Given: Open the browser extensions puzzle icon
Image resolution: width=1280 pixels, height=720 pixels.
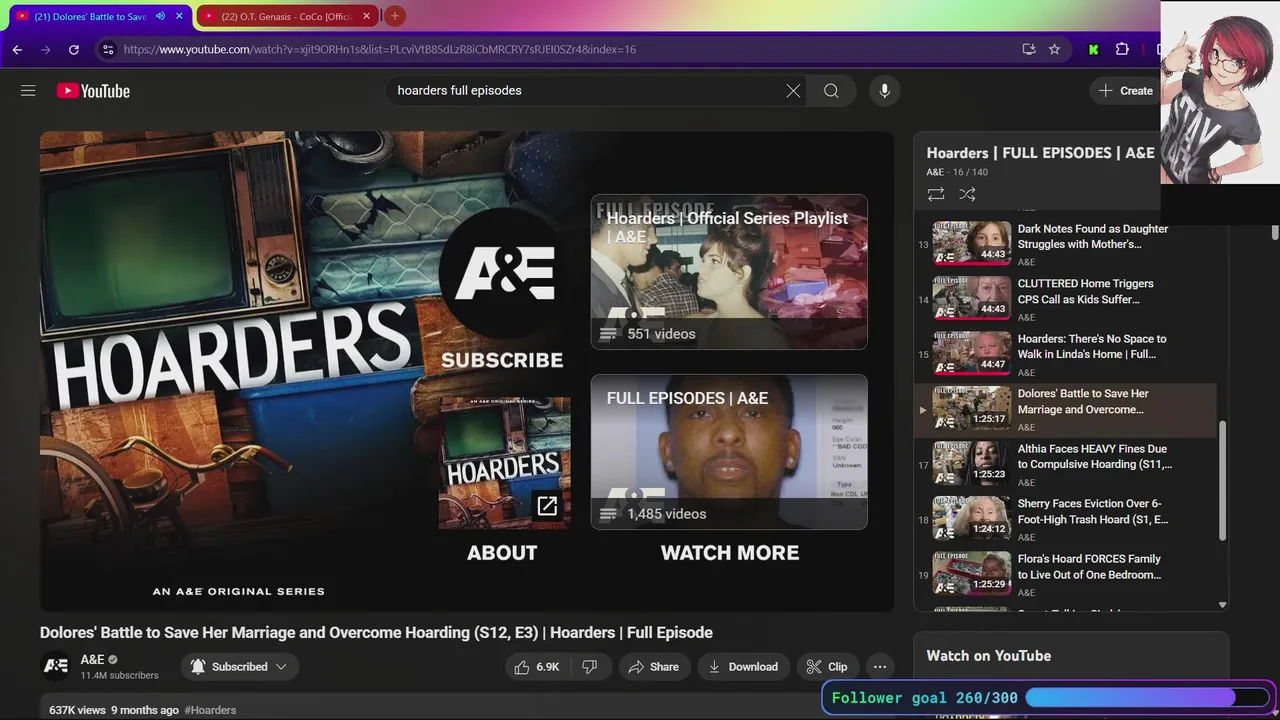Looking at the screenshot, I should (x=1122, y=49).
